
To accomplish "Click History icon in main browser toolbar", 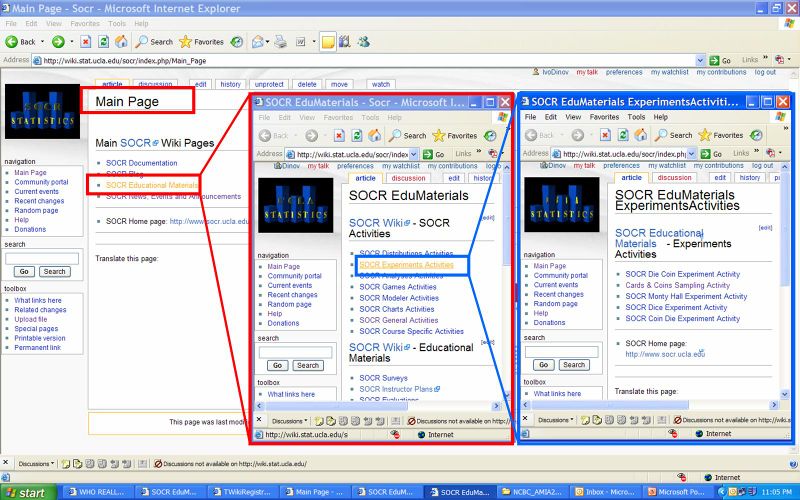I will coord(236,42).
